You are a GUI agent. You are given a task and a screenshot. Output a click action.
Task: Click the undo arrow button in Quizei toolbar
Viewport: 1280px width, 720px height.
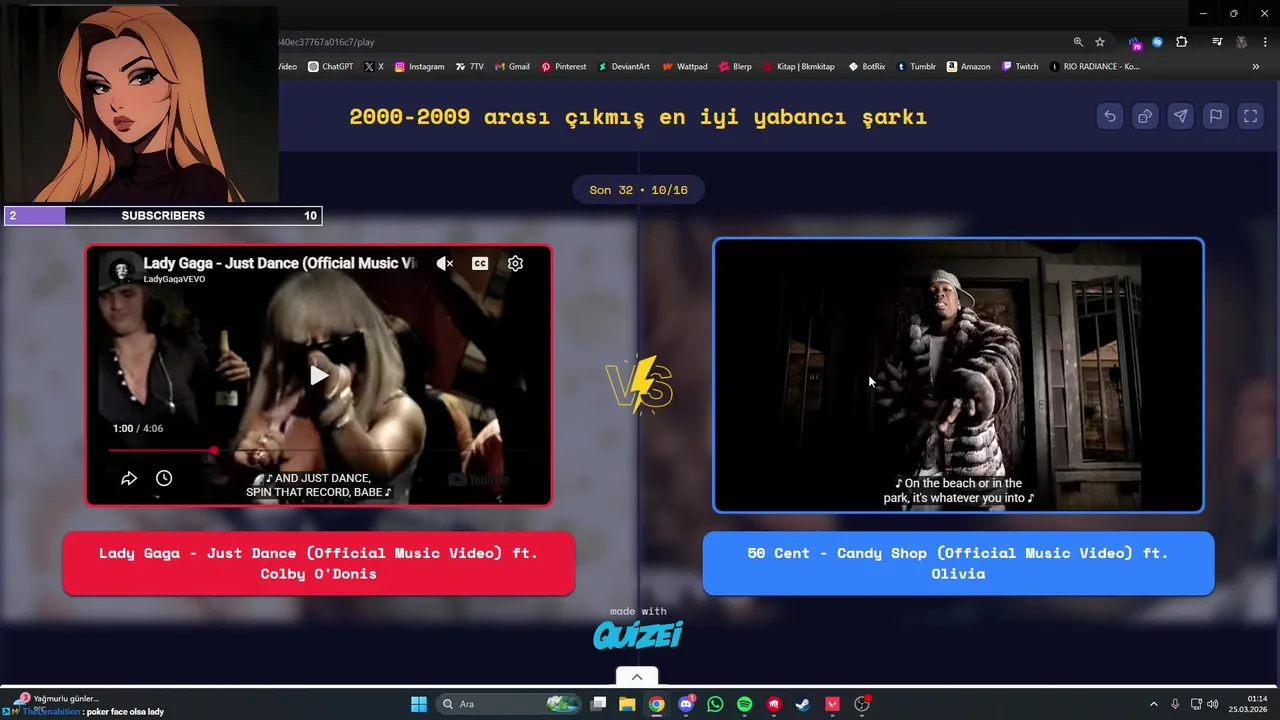pyautogui.click(x=1110, y=116)
